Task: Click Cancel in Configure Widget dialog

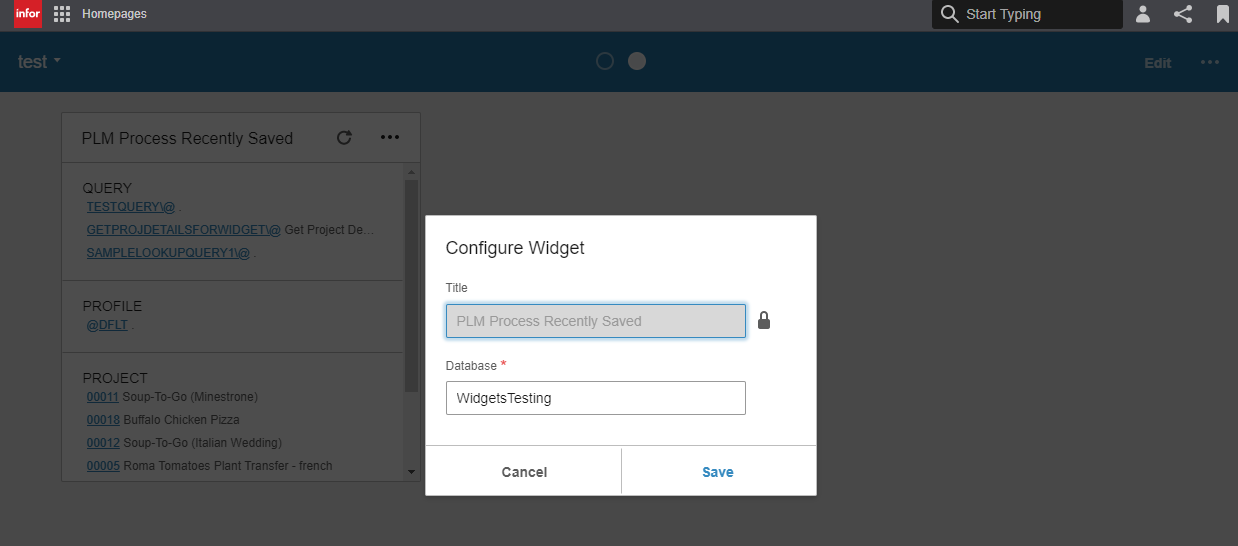Action: pyautogui.click(x=524, y=472)
